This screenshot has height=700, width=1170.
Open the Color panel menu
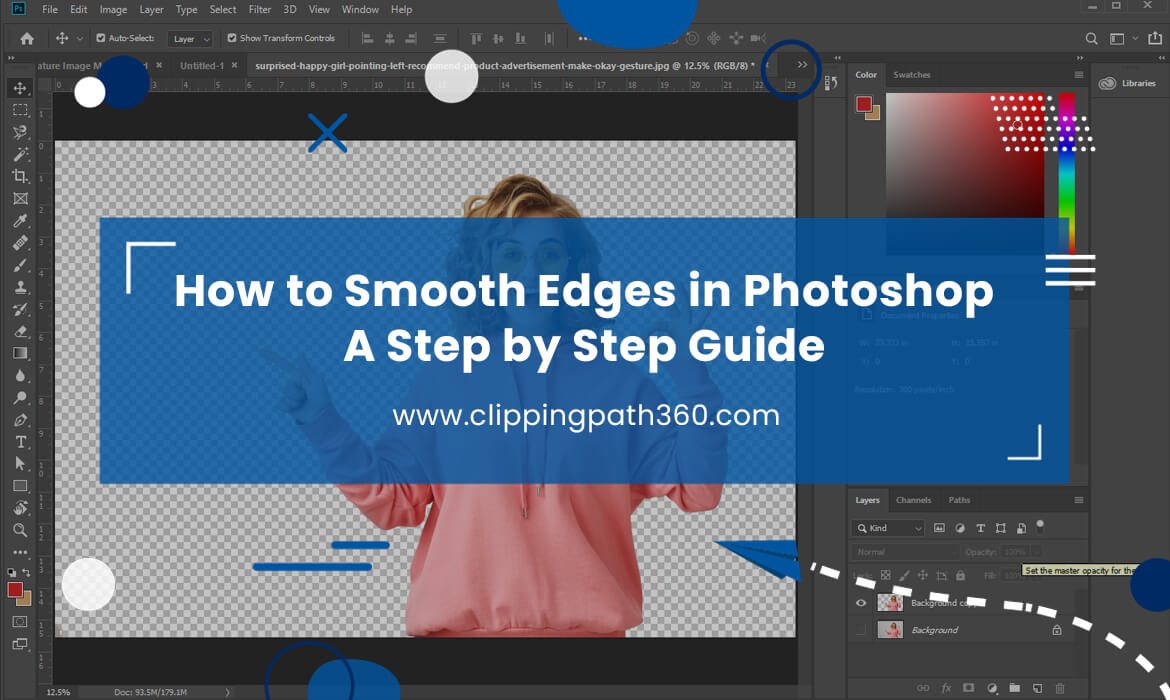click(1078, 75)
